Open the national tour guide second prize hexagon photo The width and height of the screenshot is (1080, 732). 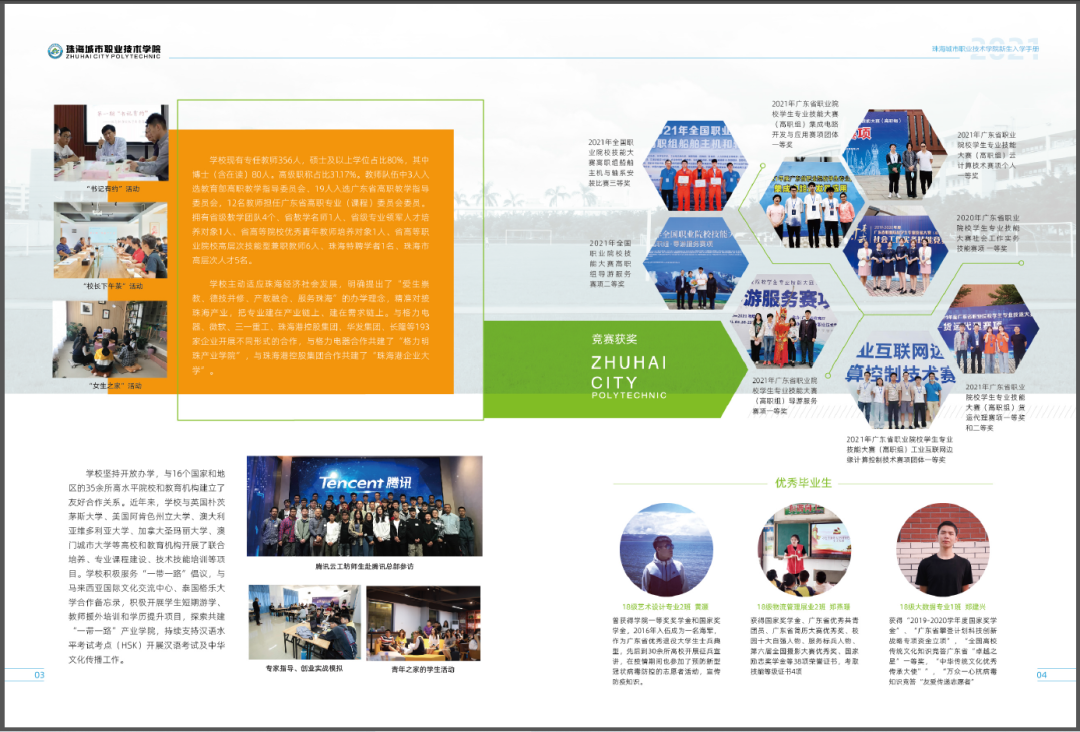click(696, 263)
